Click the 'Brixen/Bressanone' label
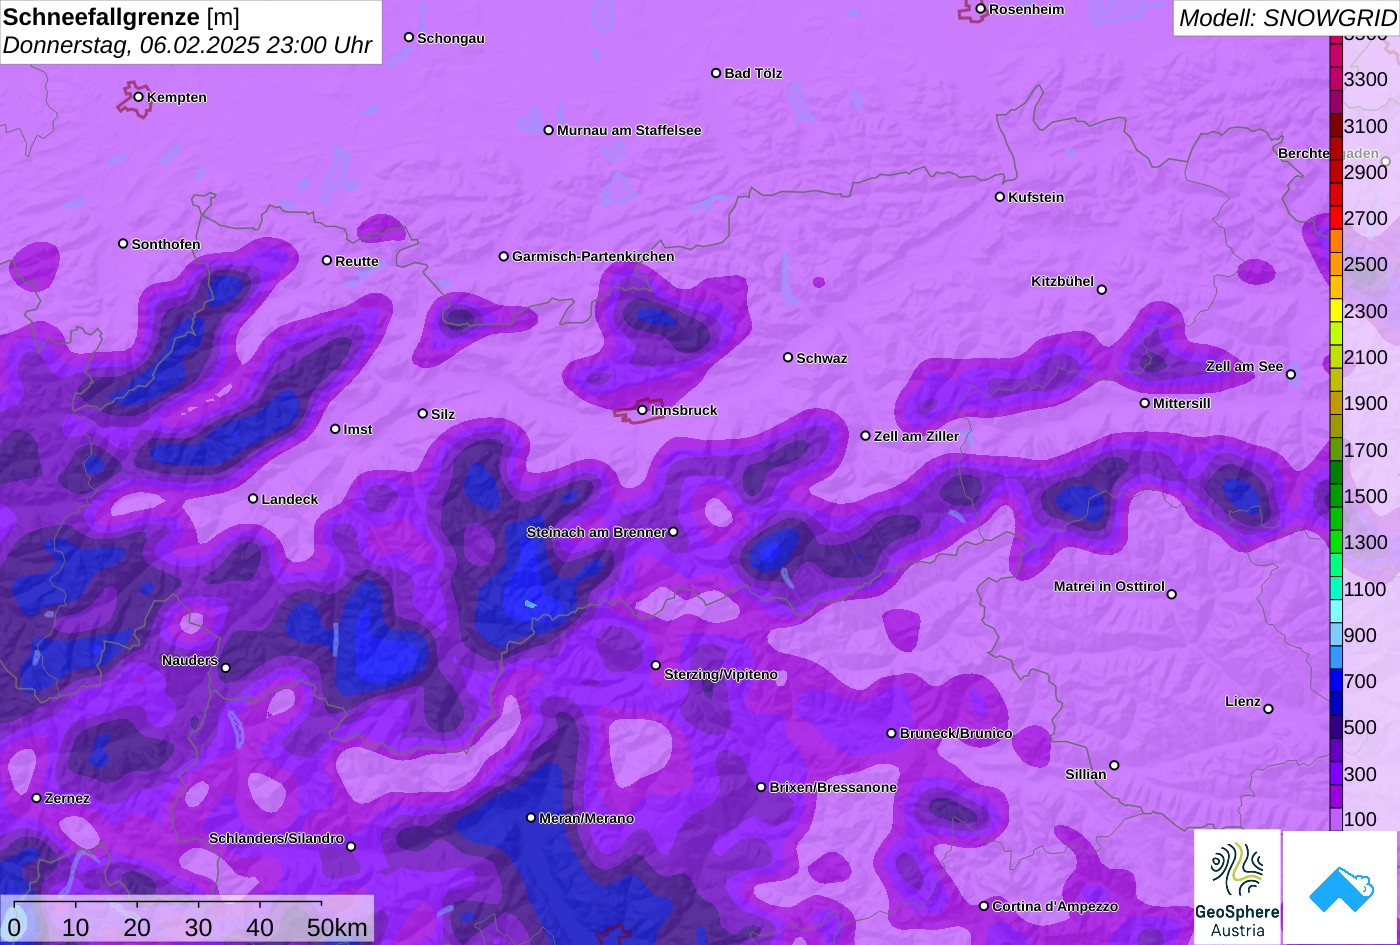This screenshot has height=945, width=1400. [x=833, y=787]
